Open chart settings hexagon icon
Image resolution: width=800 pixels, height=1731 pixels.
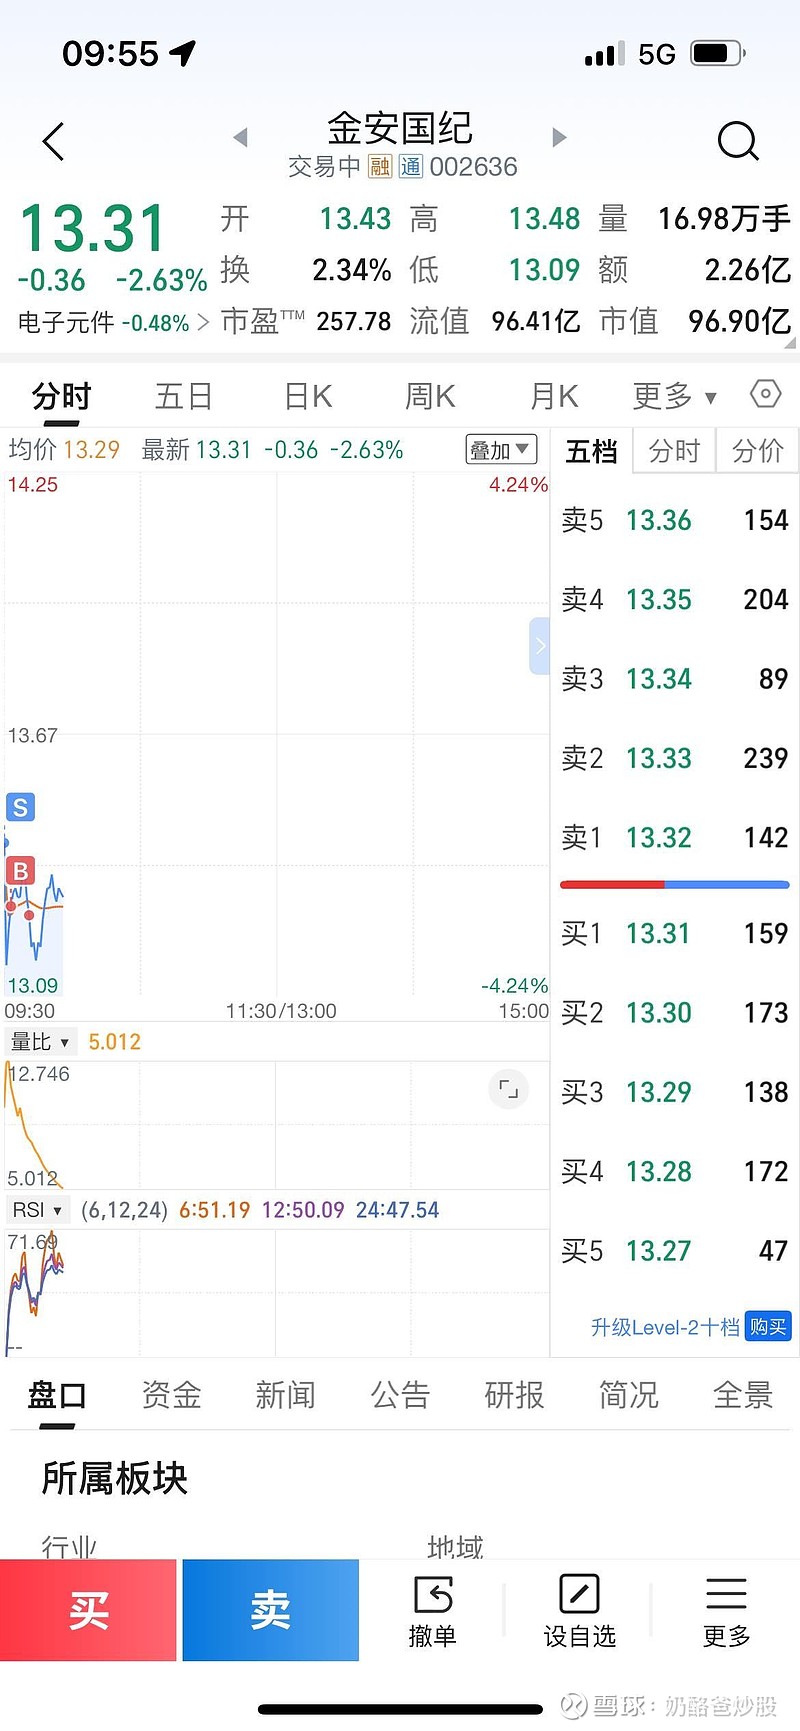pyautogui.click(x=765, y=394)
